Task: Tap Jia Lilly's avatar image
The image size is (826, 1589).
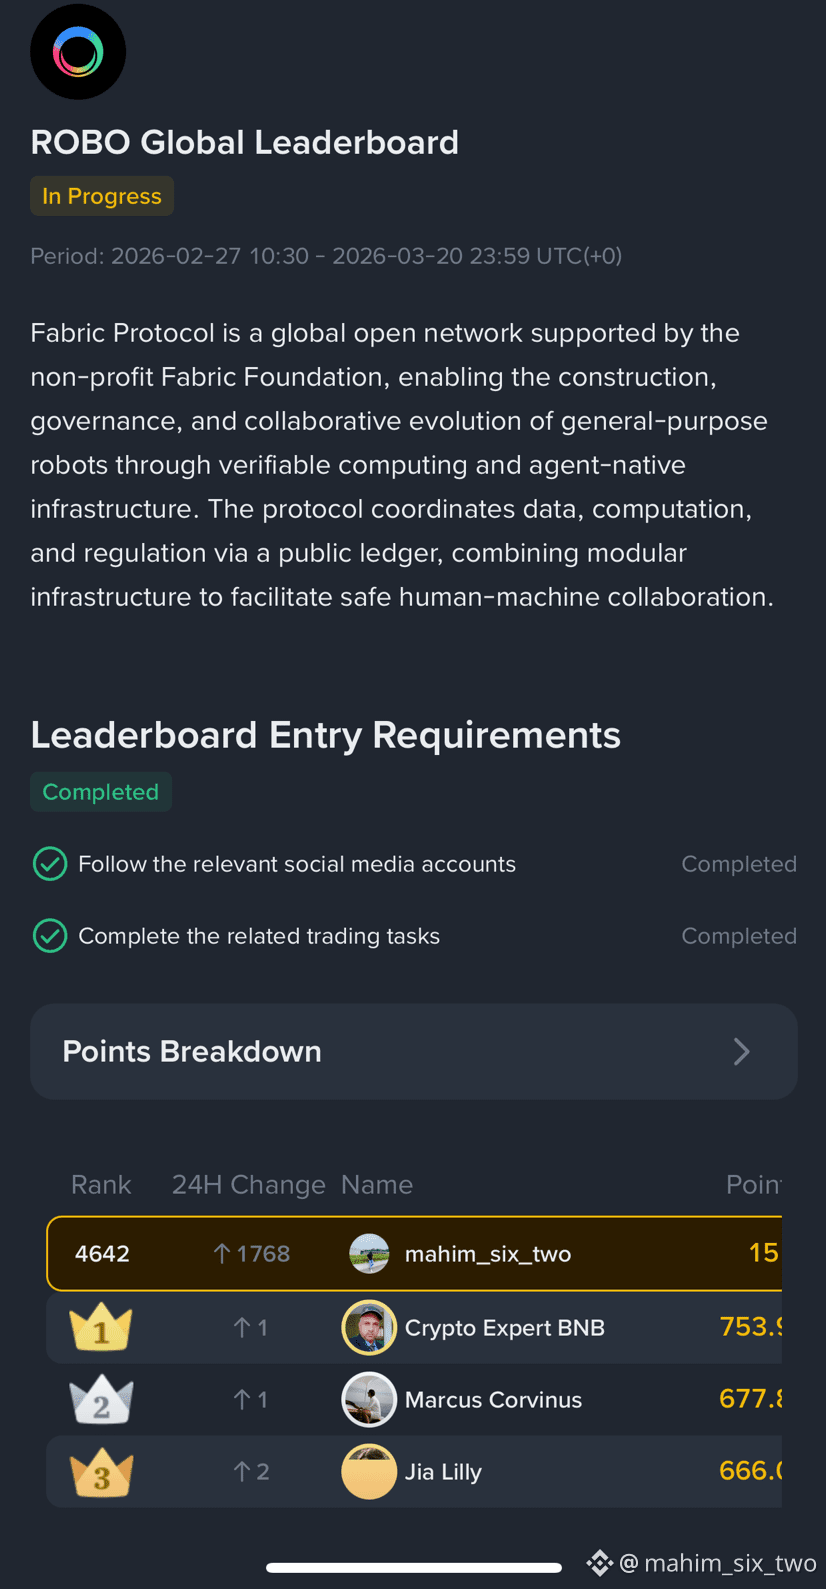Action: tap(369, 1471)
